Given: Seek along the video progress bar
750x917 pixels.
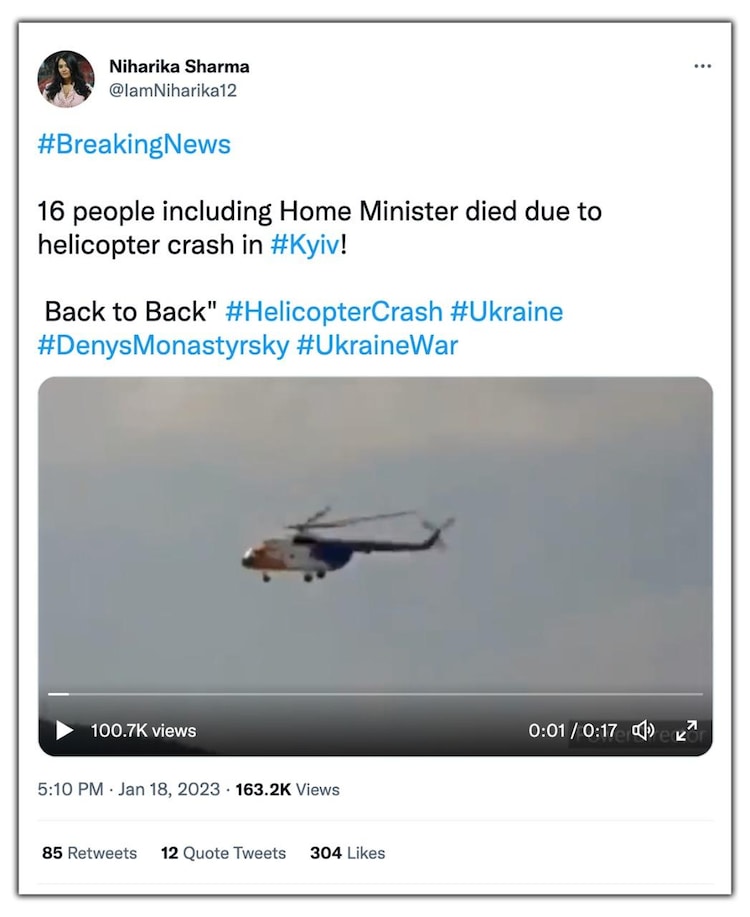Looking at the screenshot, I should click(x=375, y=694).
